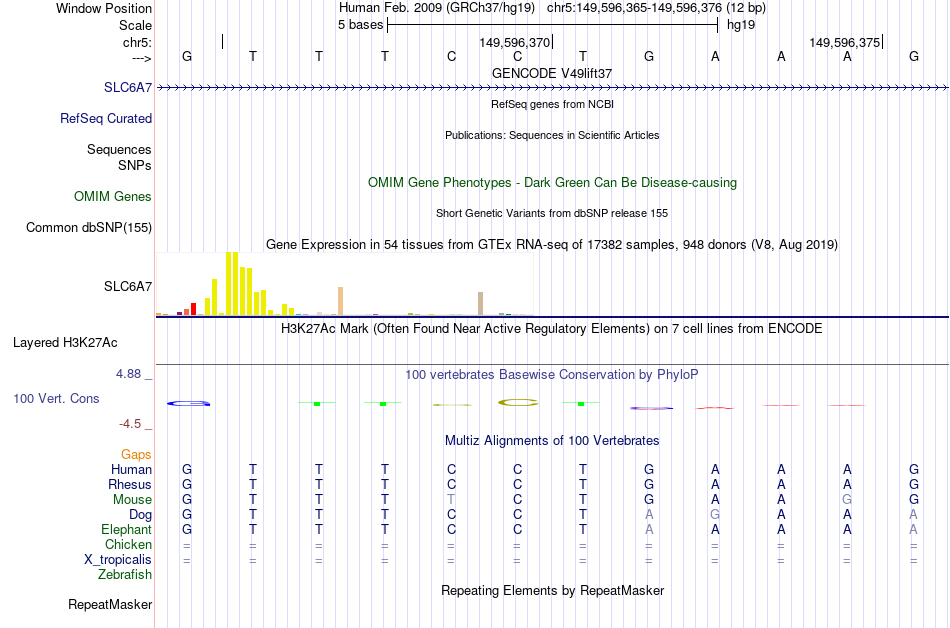This screenshot has height=628, width=950.
Task: Click the gray mismatched G in Mouse row
Action: click(847, 500)
